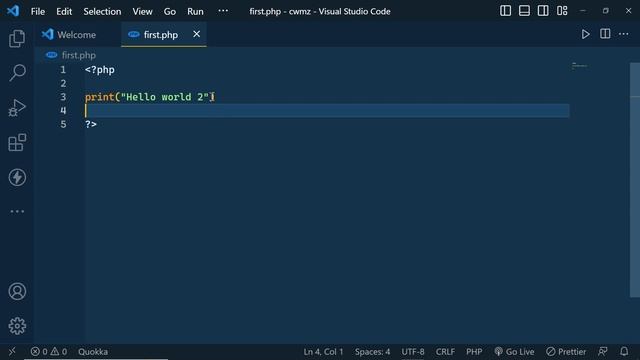Select language mode PHP

point(474,351)
